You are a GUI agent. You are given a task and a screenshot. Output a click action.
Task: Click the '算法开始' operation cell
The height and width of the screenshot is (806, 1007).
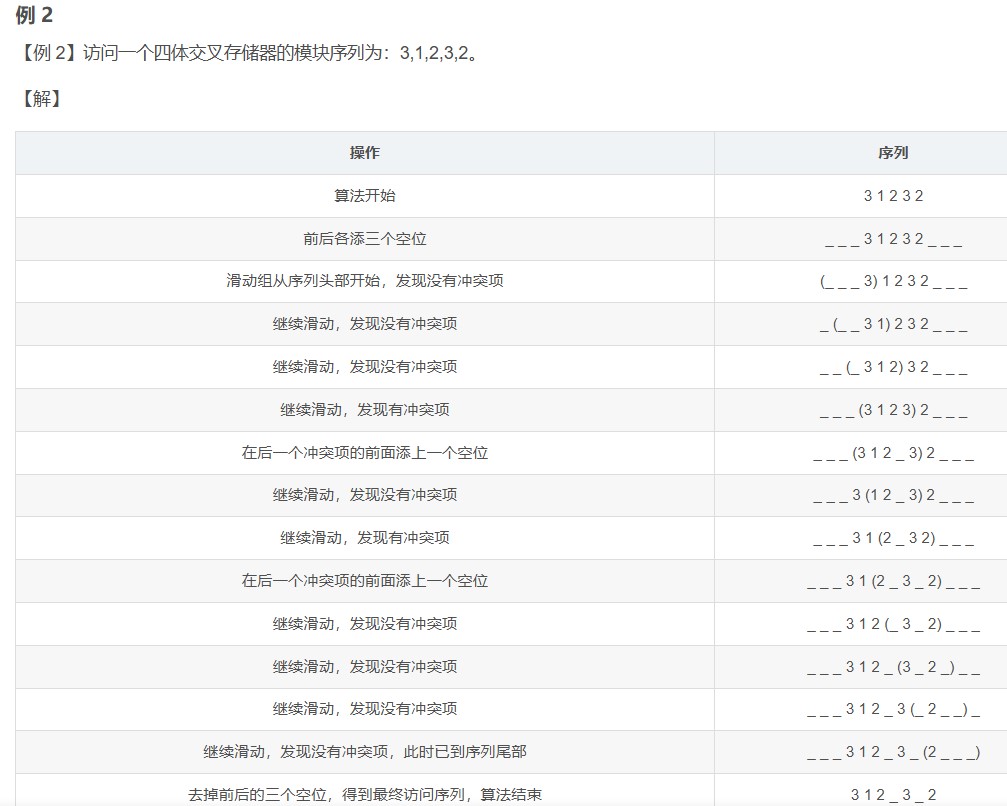[x=364, y=196]
